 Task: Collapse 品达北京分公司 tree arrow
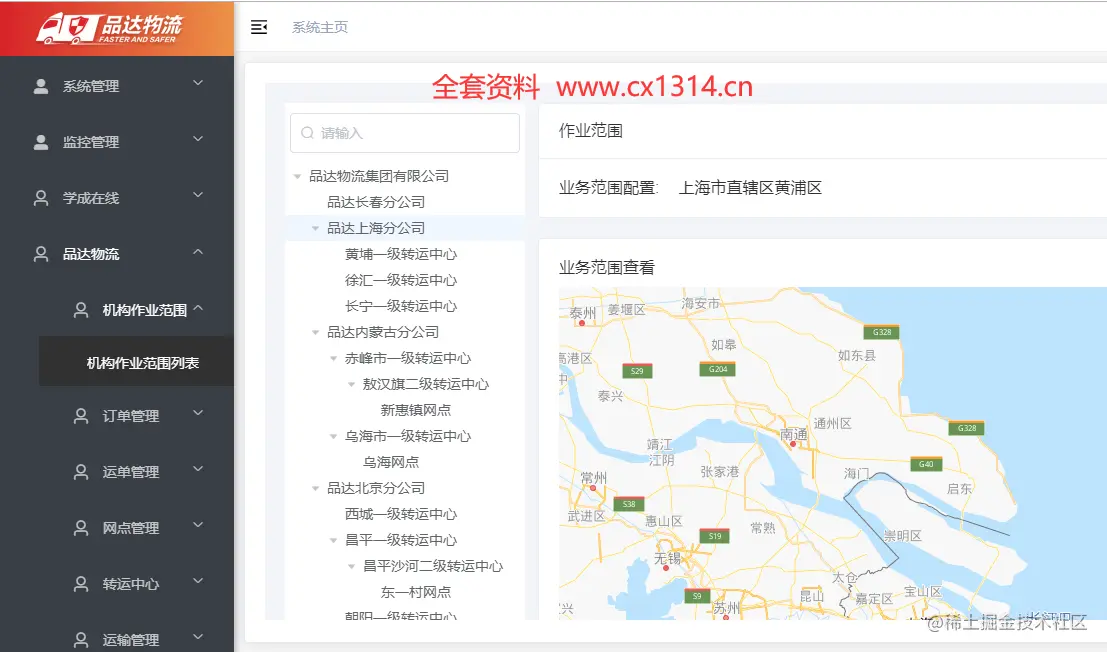click(x=316, y=488)
